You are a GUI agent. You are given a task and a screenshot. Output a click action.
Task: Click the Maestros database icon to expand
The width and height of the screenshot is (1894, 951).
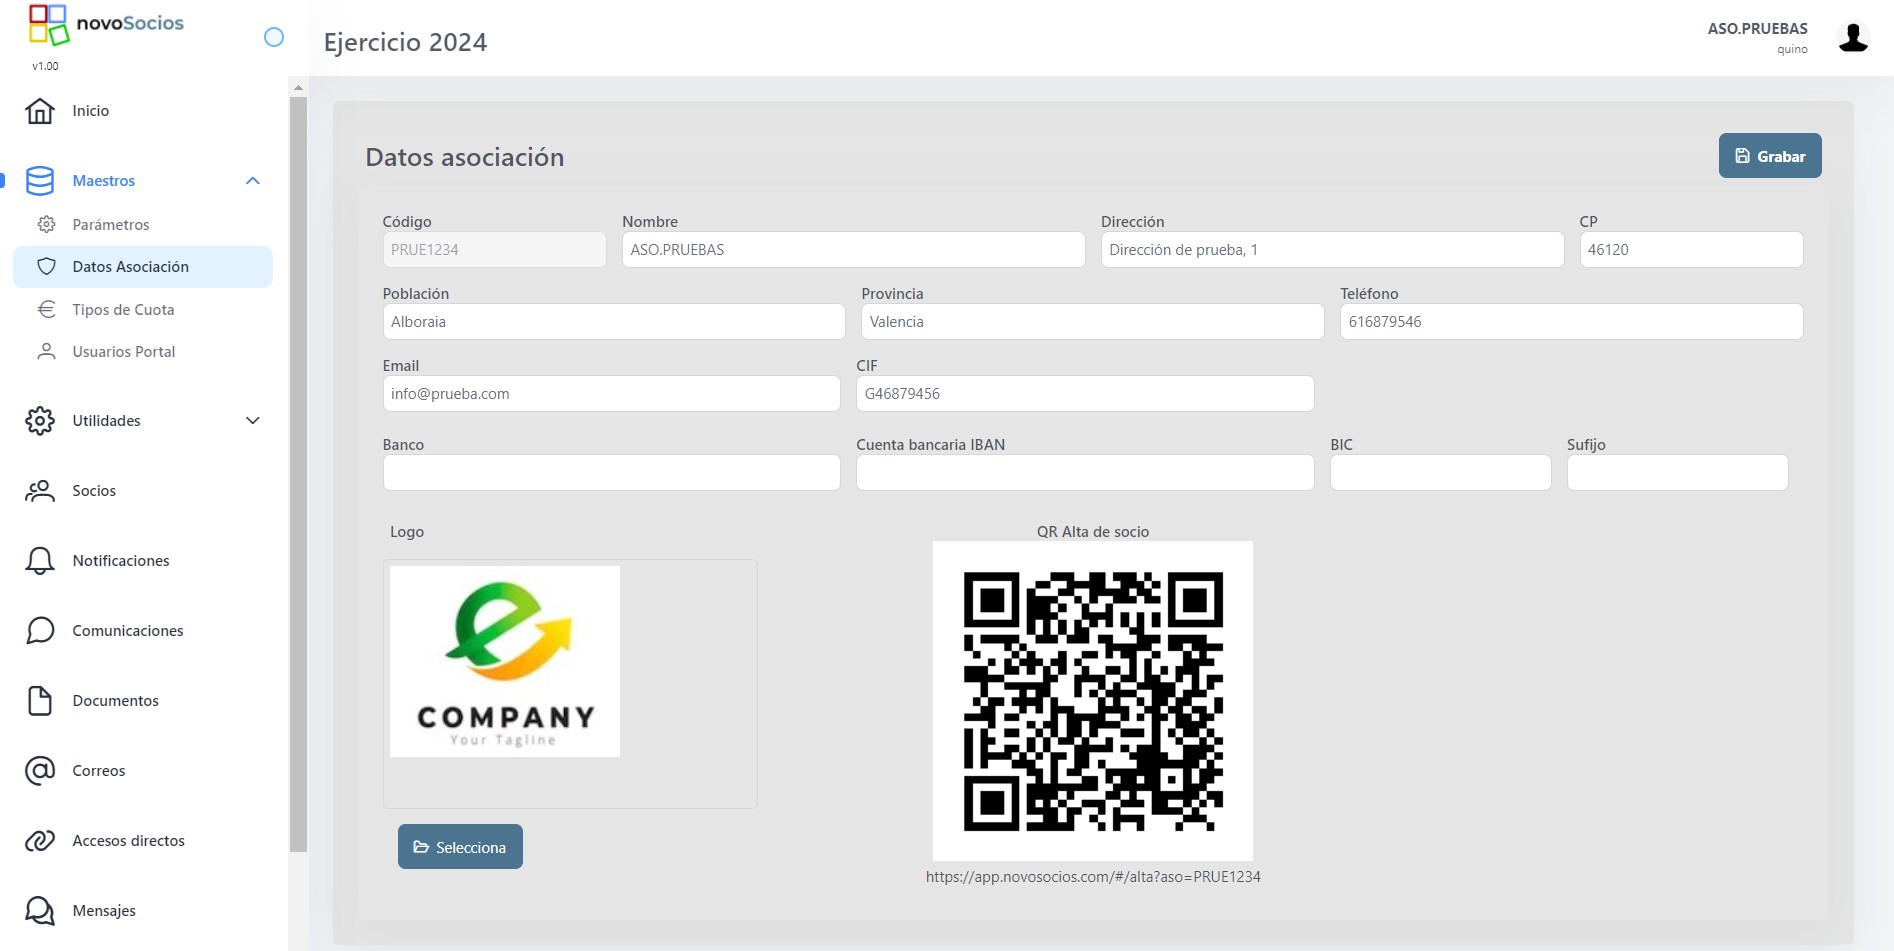(x=40, y=181)
